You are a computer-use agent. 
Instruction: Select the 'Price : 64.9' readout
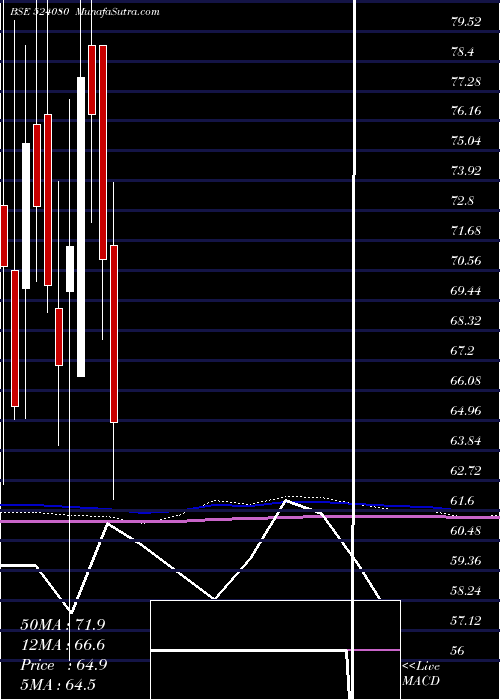64,665
